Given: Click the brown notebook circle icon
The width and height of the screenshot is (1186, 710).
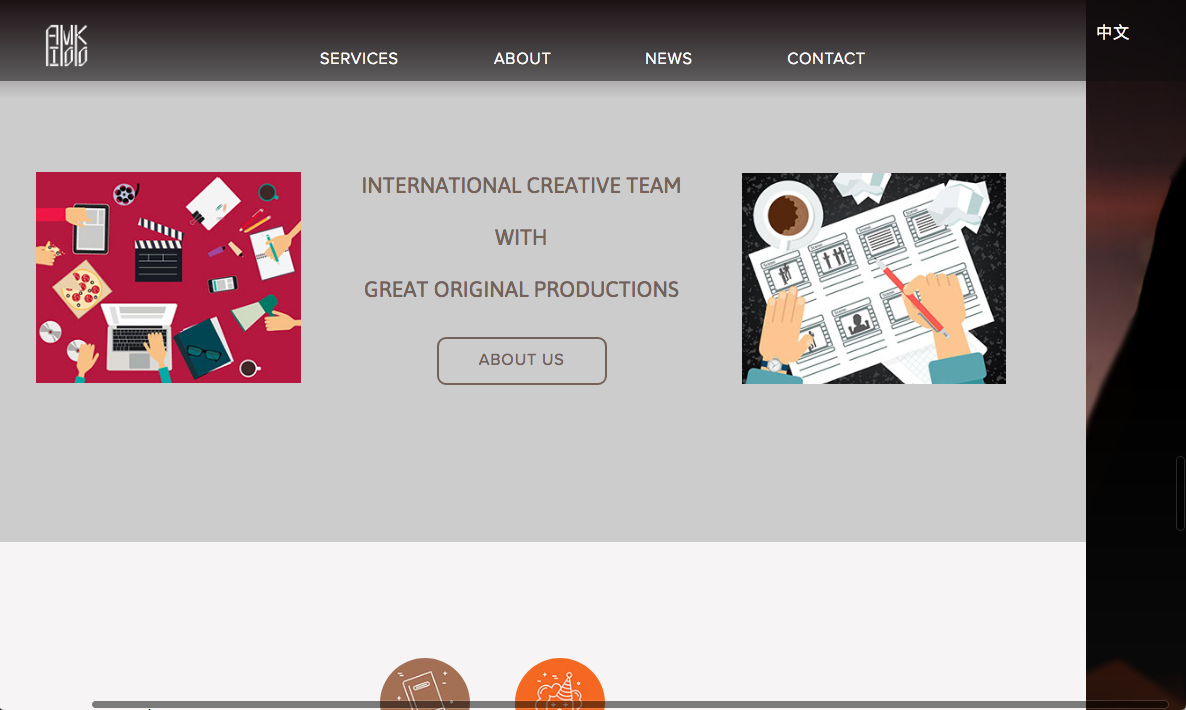Looking at the screenshot, I should [424, 684].
